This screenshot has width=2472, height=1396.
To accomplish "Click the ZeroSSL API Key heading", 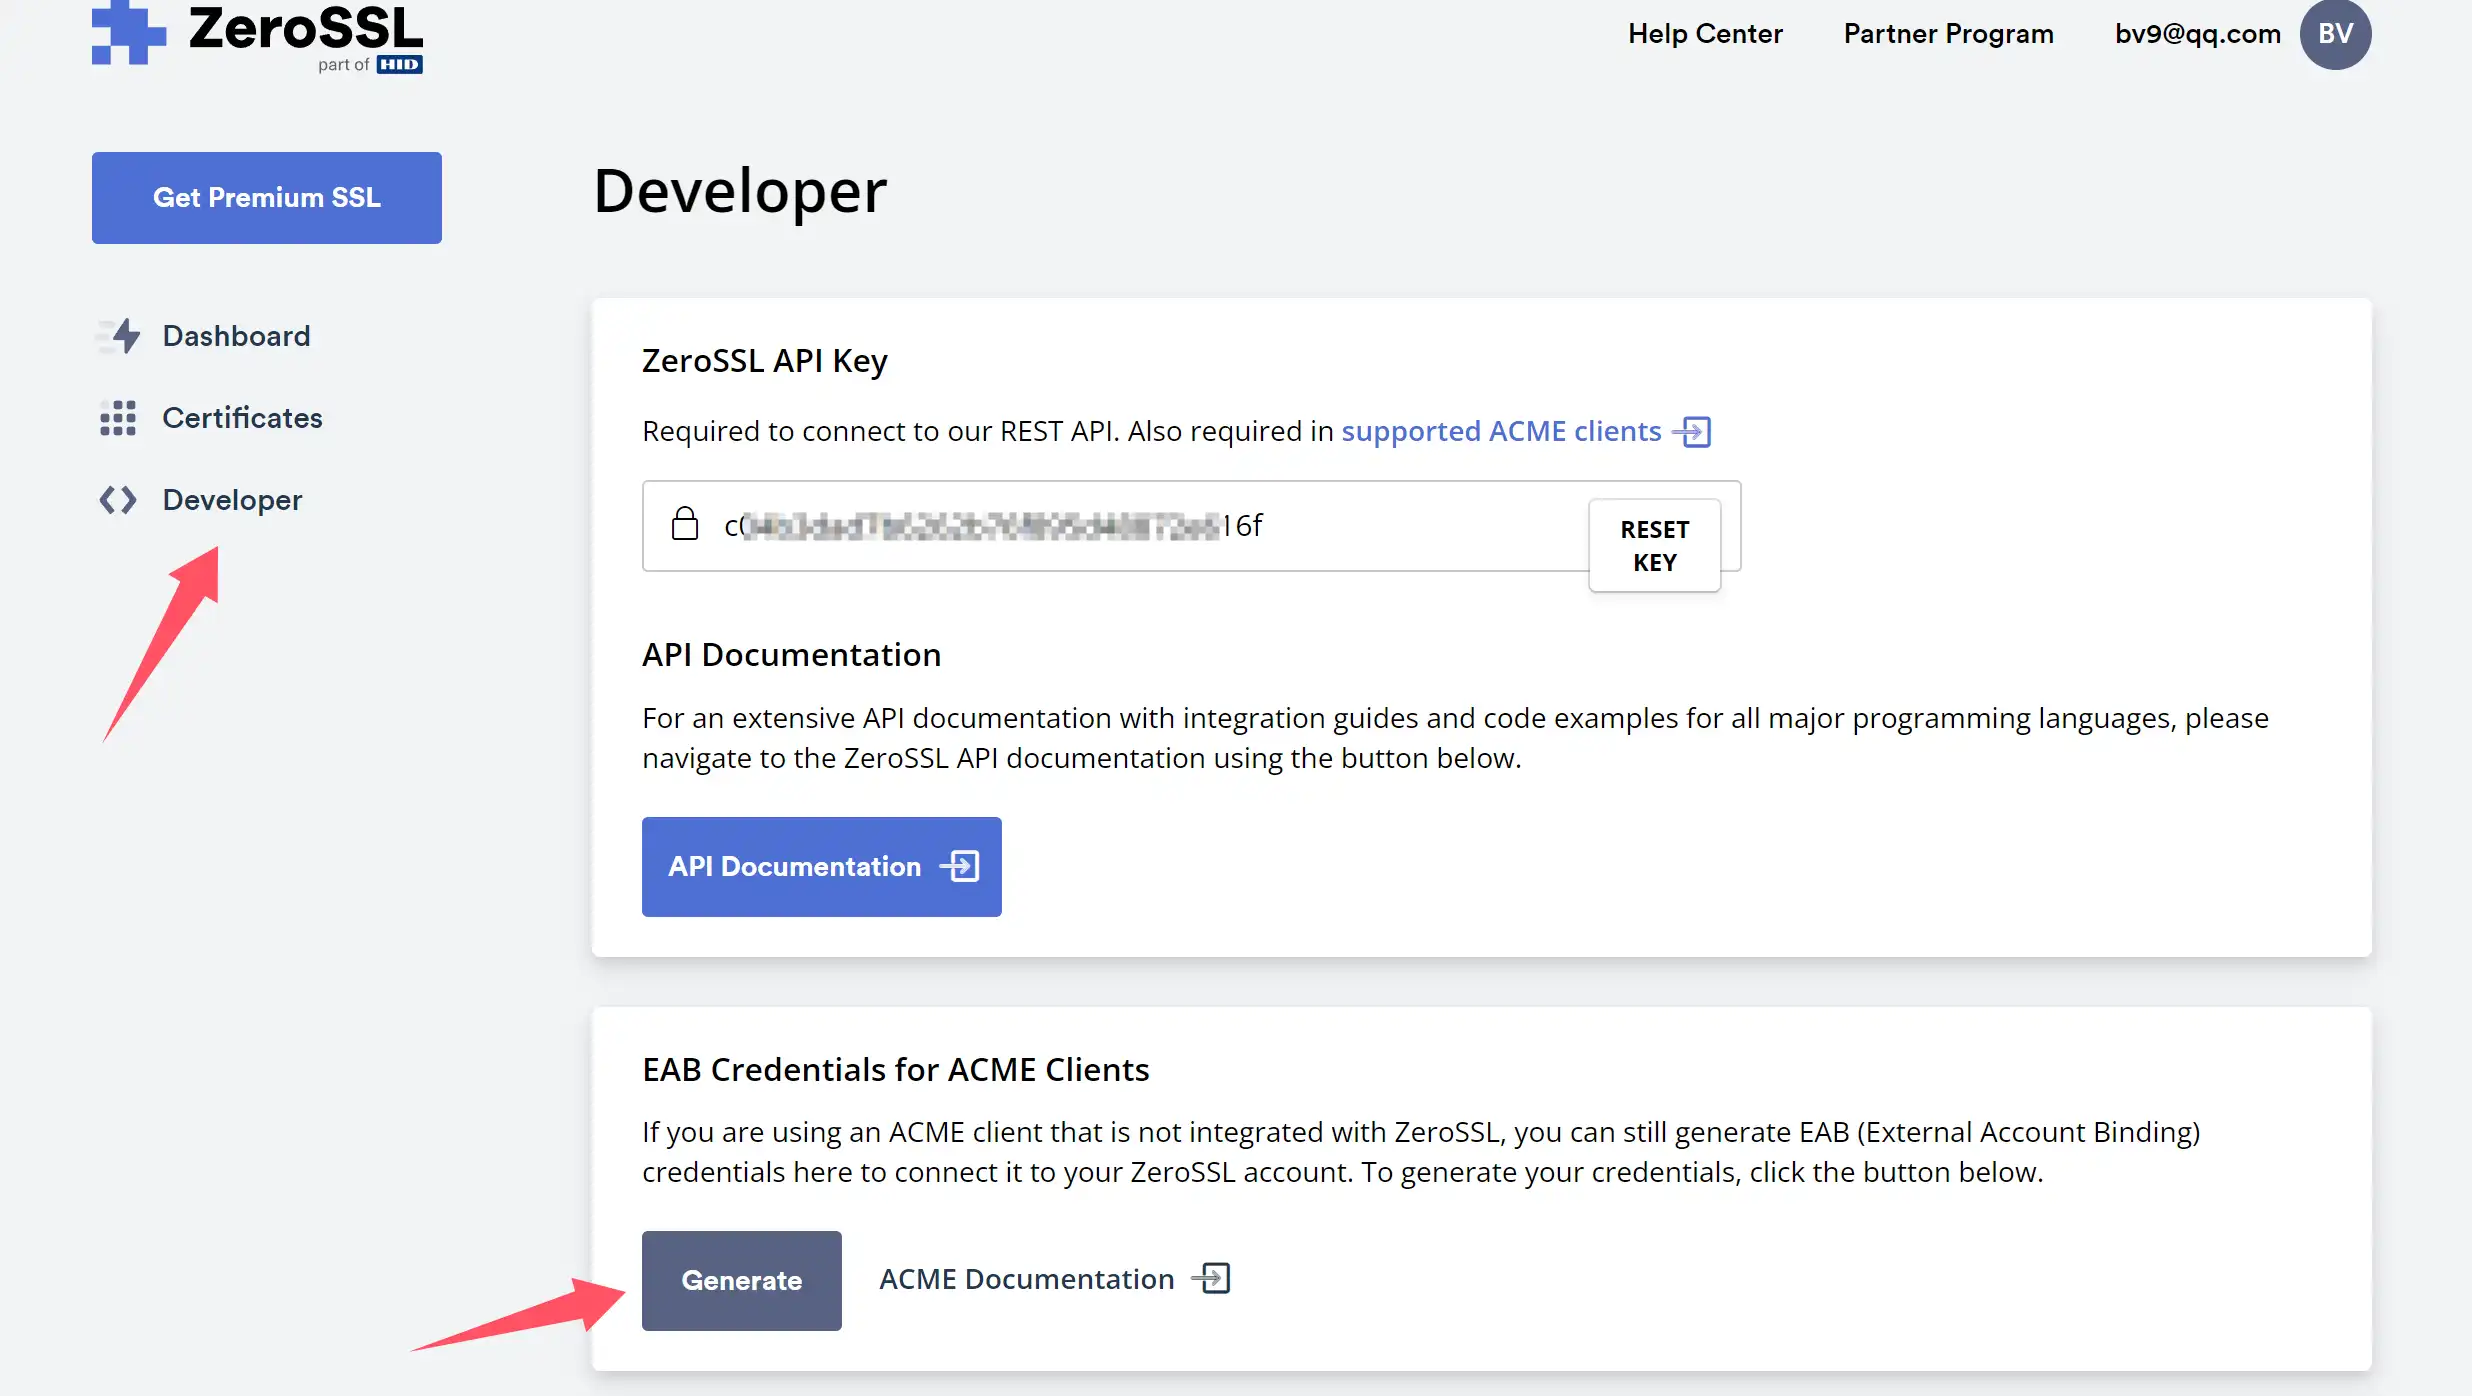I will (765, 361).
